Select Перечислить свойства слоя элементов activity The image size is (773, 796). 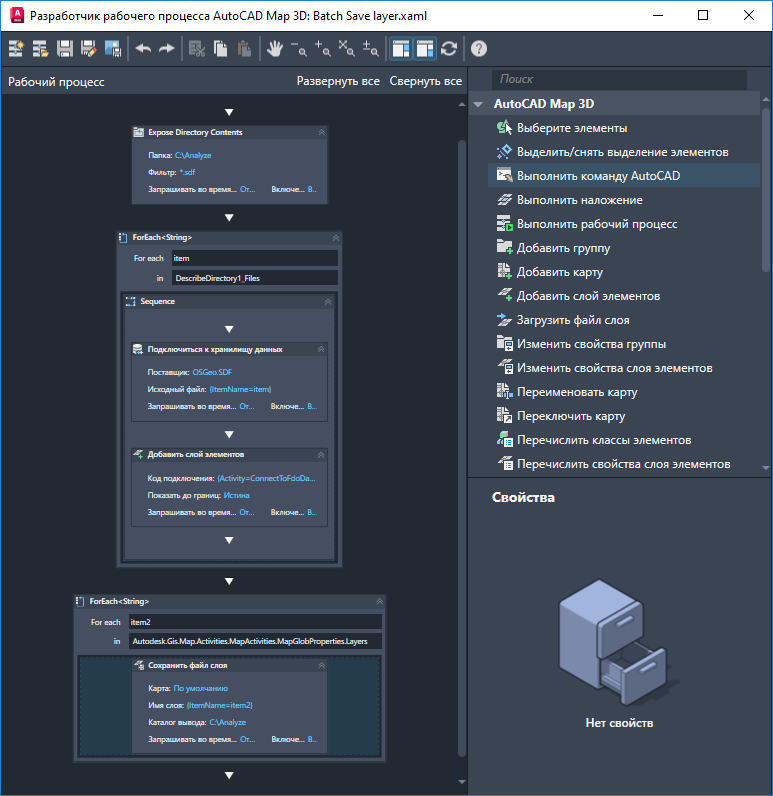pyautogui.click(x=624, y=464)
